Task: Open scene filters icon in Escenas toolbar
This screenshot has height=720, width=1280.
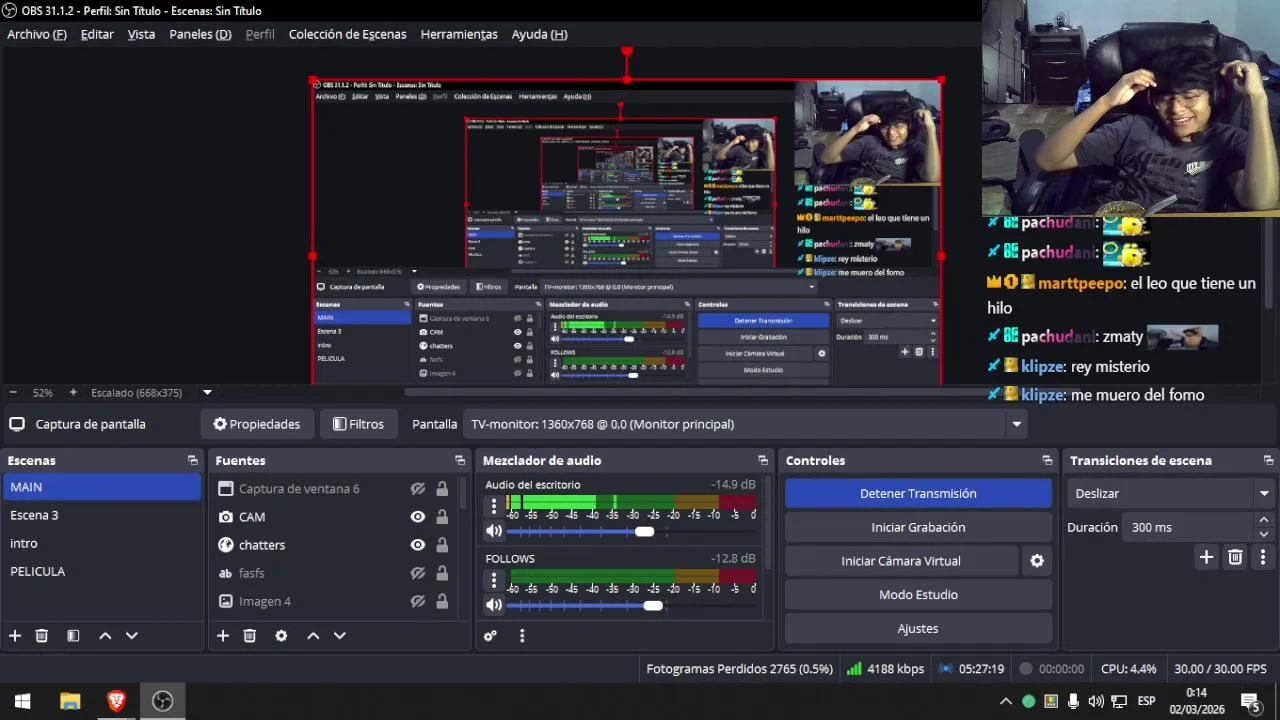Action: point(73,636)
